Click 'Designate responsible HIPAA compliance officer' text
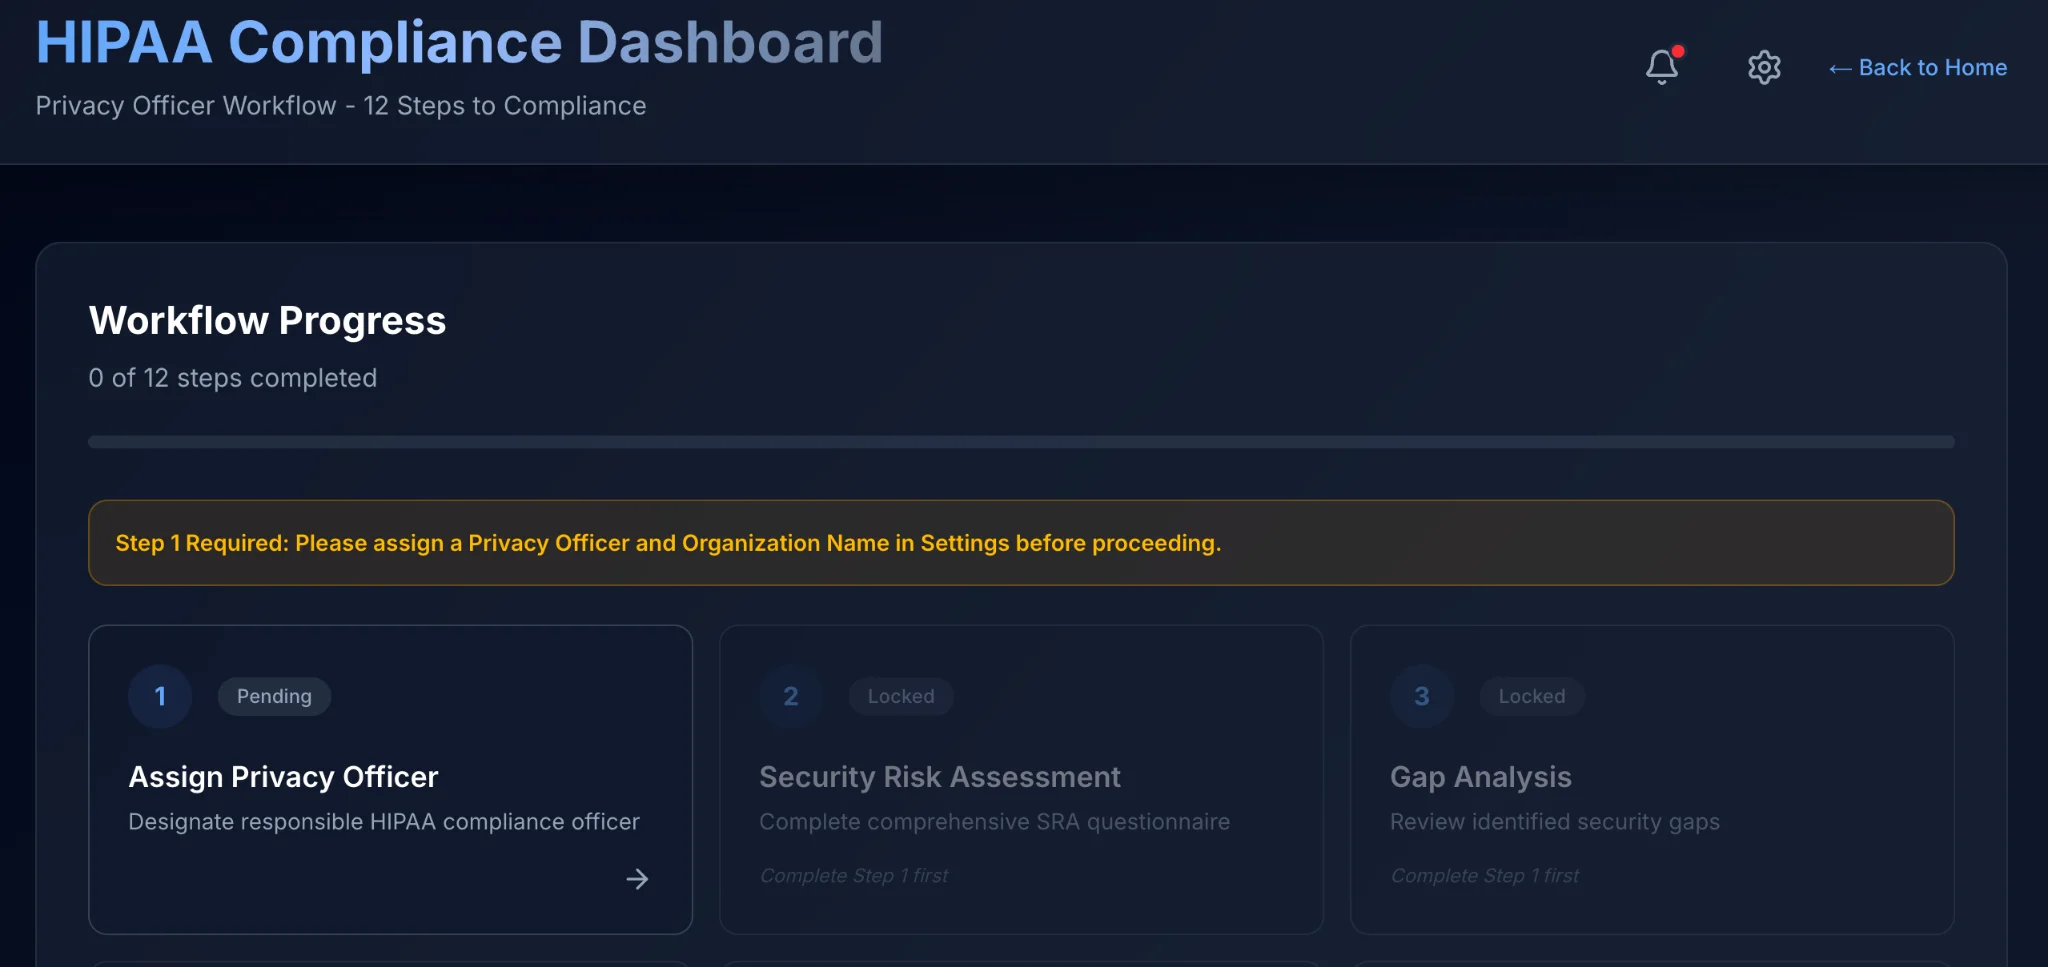This screenshot has height=967, width=2048. coord(384,822)
